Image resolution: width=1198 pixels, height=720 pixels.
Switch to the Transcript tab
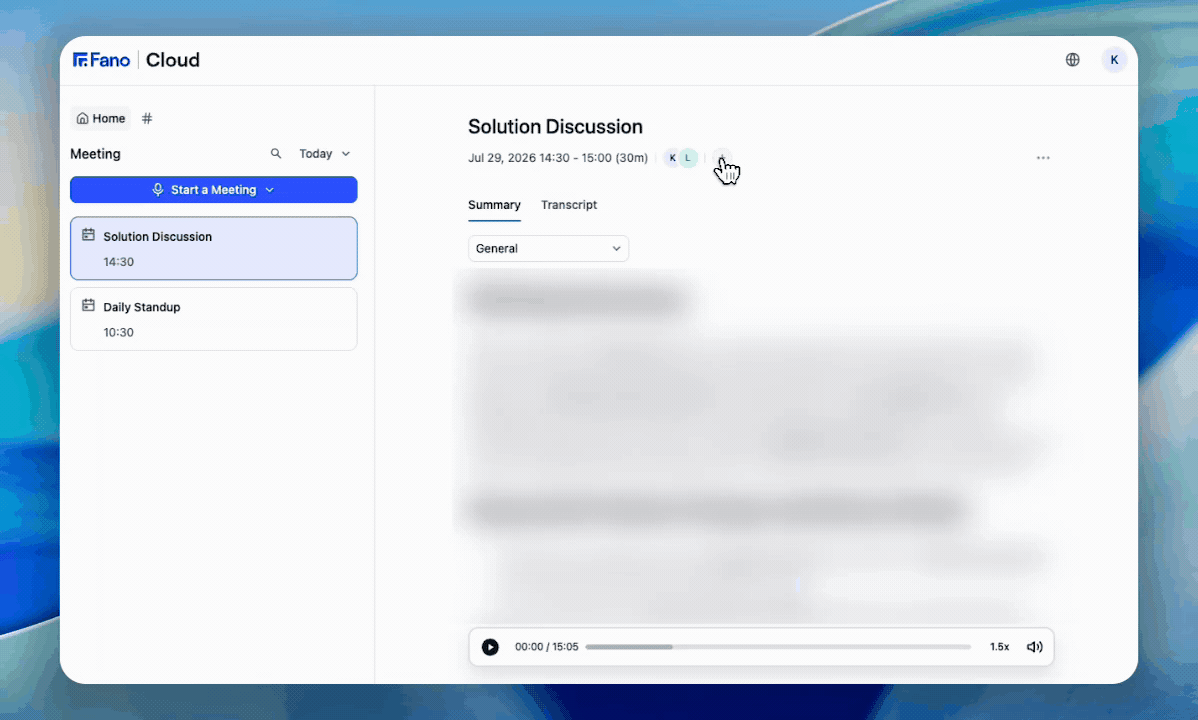click(x=569, y=205)
